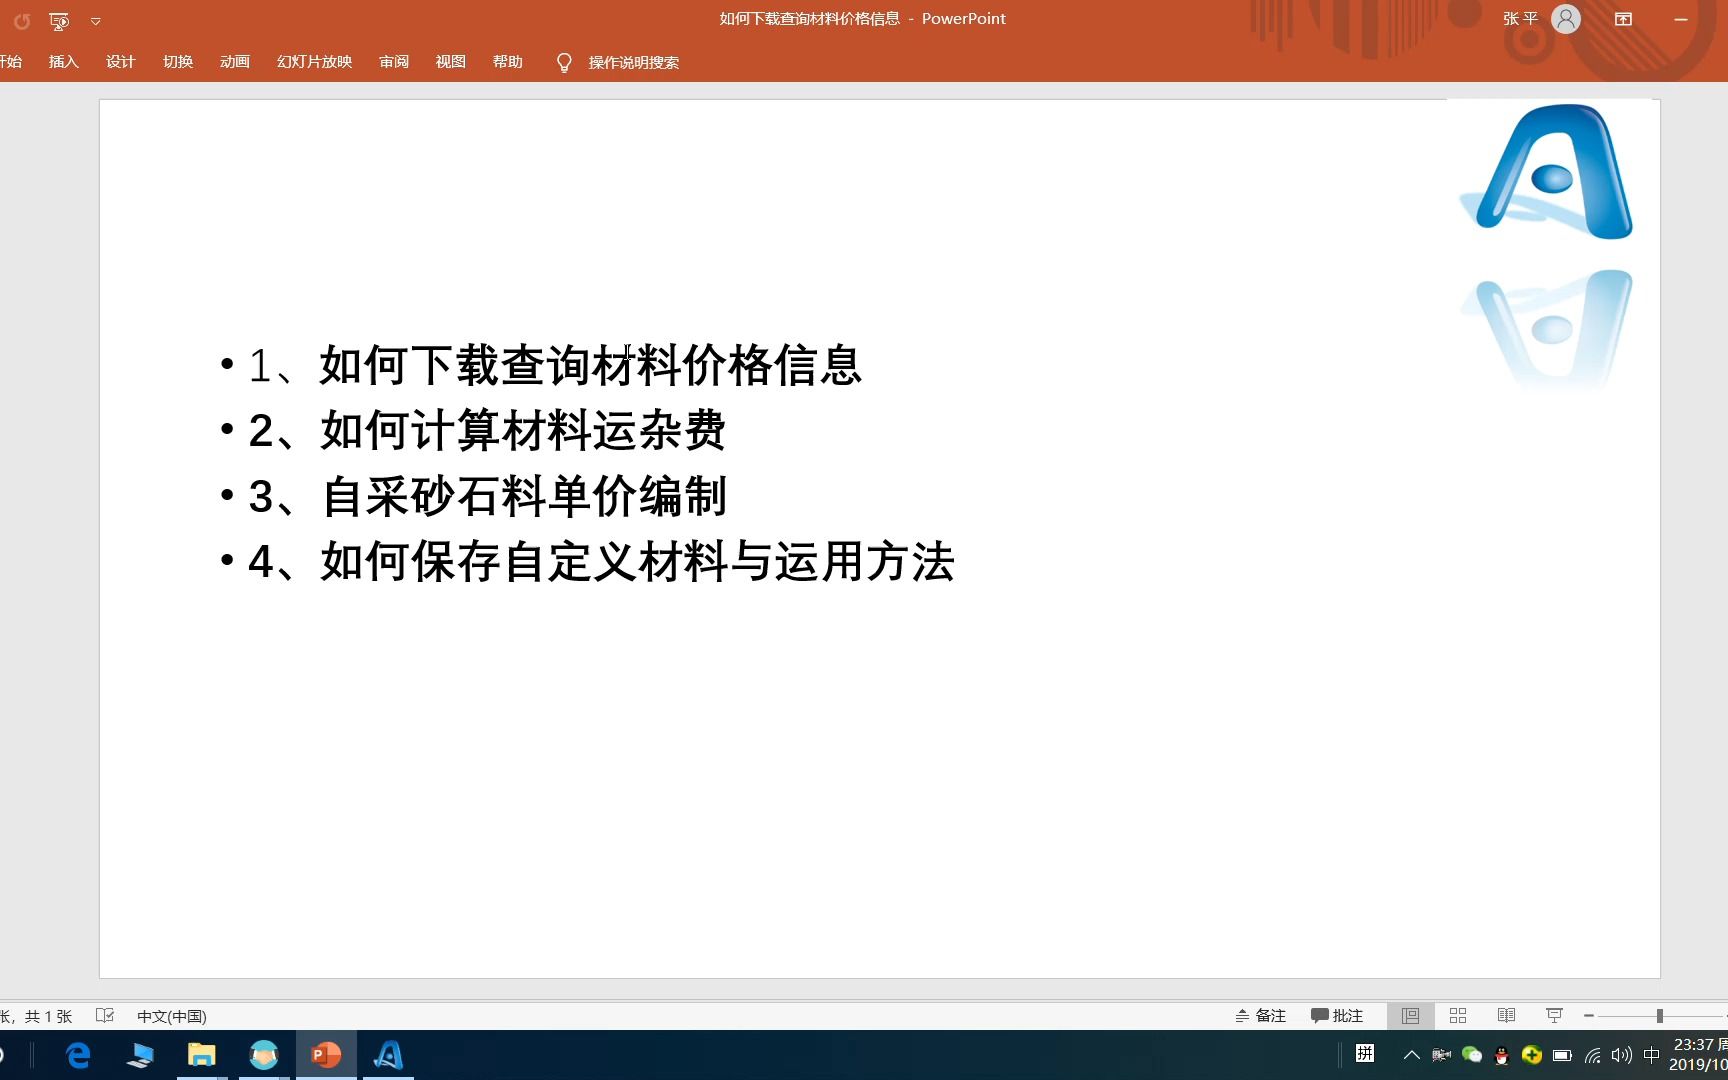Click the PowerPoint taskbar icon
1728x1080 pixels.
click(x=326, y=1055)
